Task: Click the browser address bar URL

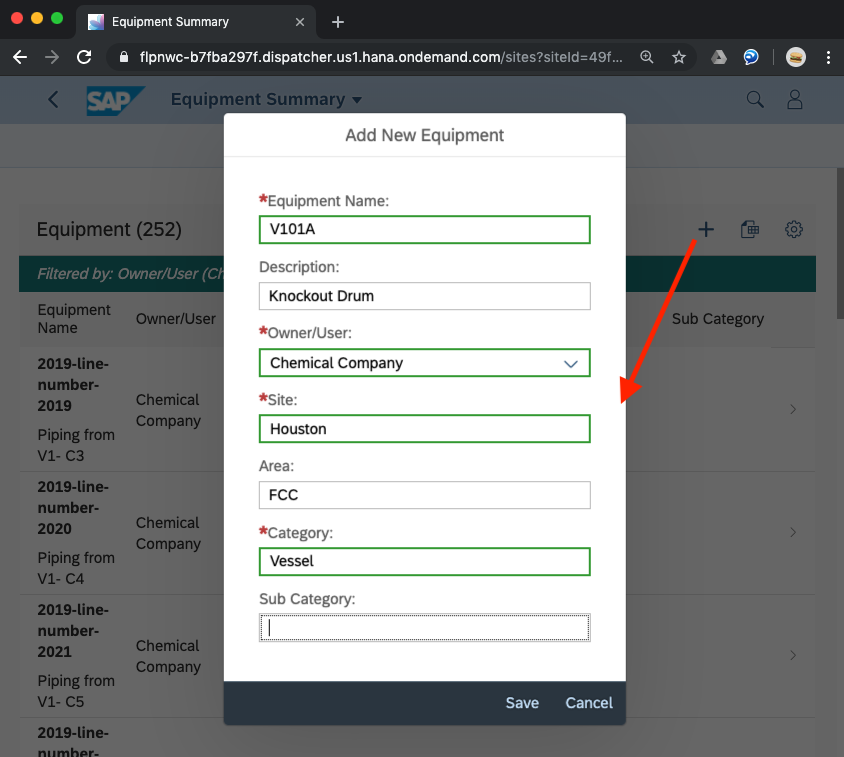Action: click(381, 57)
